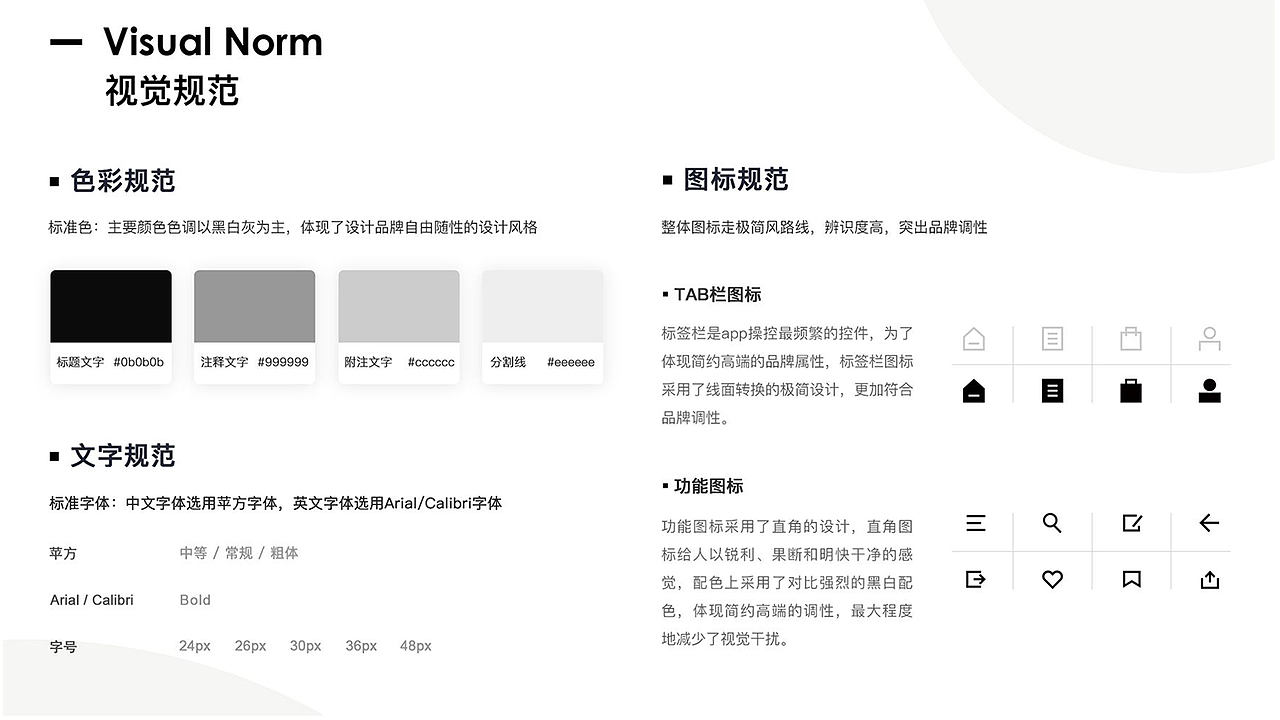Image resolution: width=1280 pixels, height=720 pixels.
Task: Click the TAB栏图标 subheading
Action: tap(718, 295)
